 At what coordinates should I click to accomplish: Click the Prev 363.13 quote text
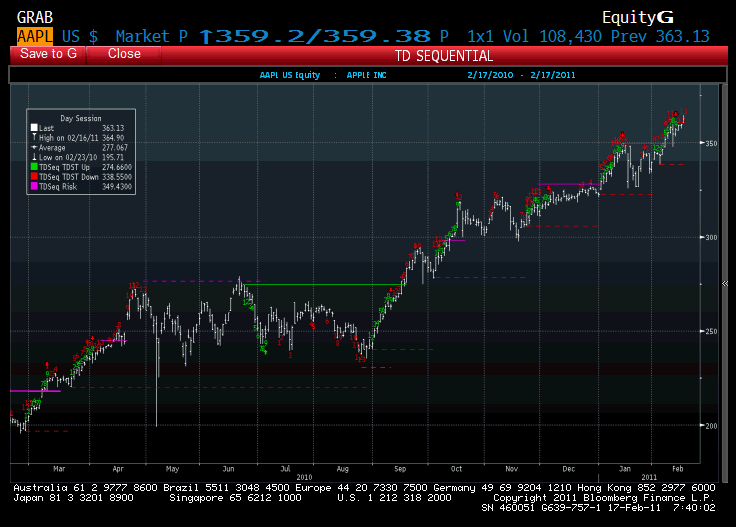tap(660, 36)
